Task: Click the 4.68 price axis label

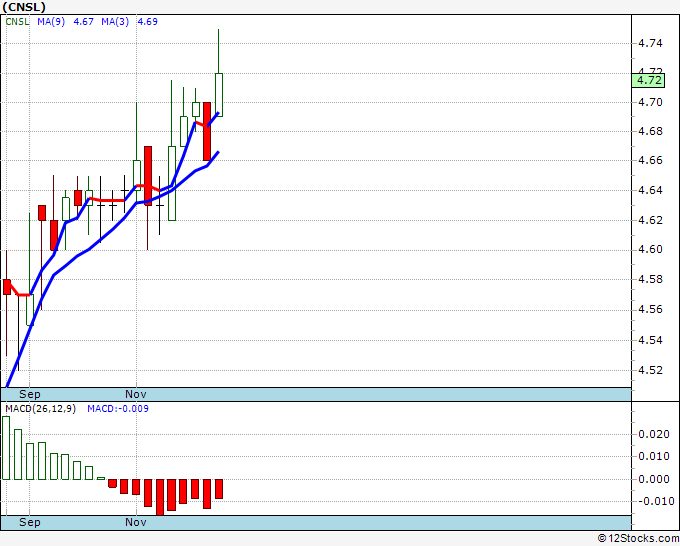Action: click(x=651, y=131)
